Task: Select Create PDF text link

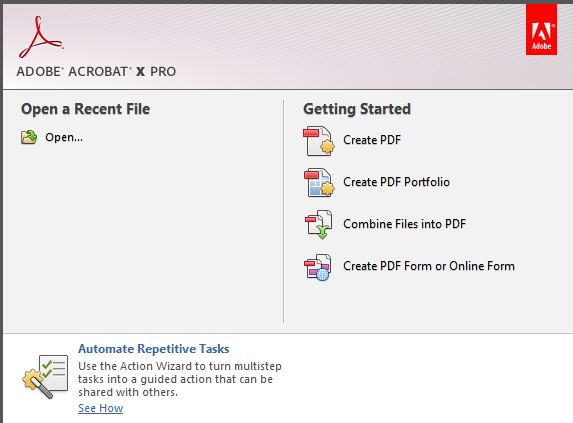Action: point(372,140)
